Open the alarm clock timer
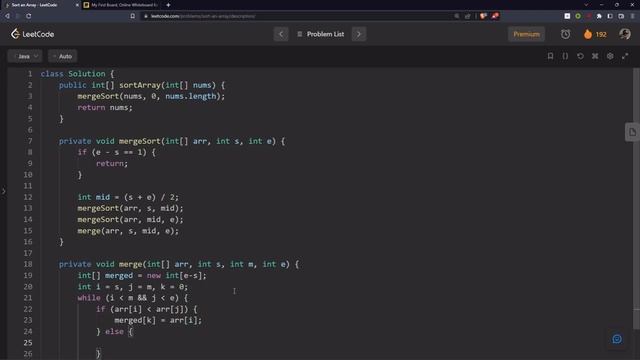This screenshot has width=640, height=360. point(565,34)
